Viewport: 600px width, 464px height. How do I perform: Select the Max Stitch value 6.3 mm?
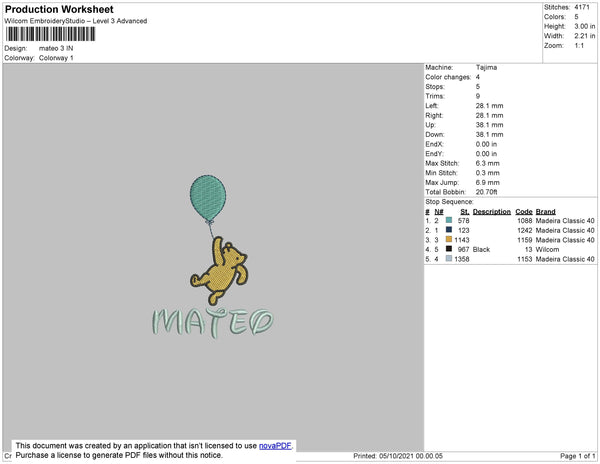pos(488,163)
